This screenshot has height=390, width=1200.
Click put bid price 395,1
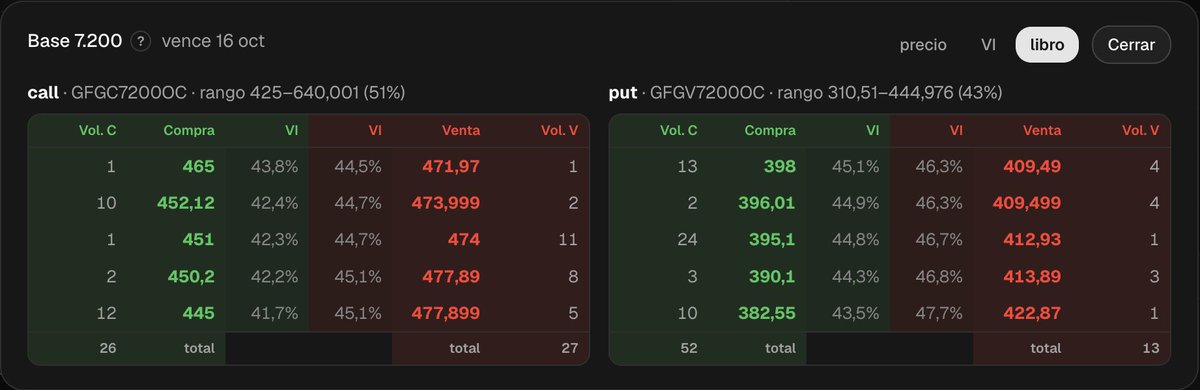click(x=774, y=239)
